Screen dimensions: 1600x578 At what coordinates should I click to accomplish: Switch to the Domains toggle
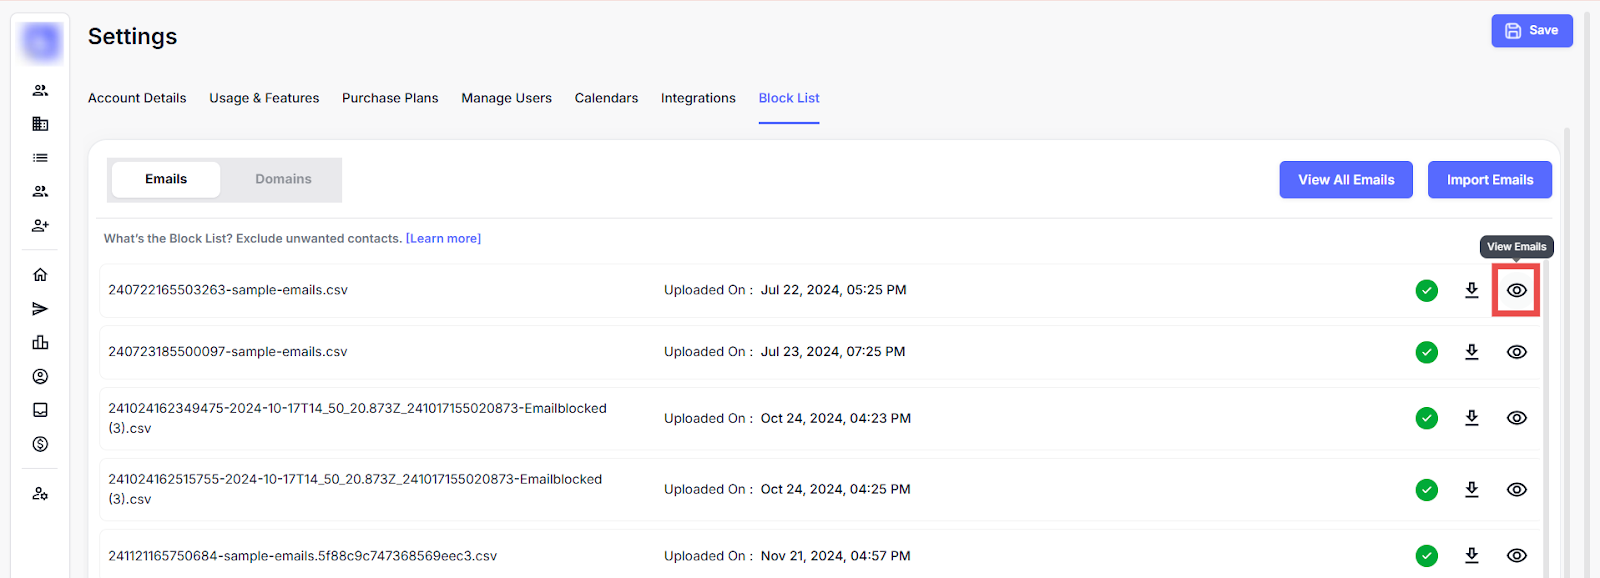[x=283, y=179]
